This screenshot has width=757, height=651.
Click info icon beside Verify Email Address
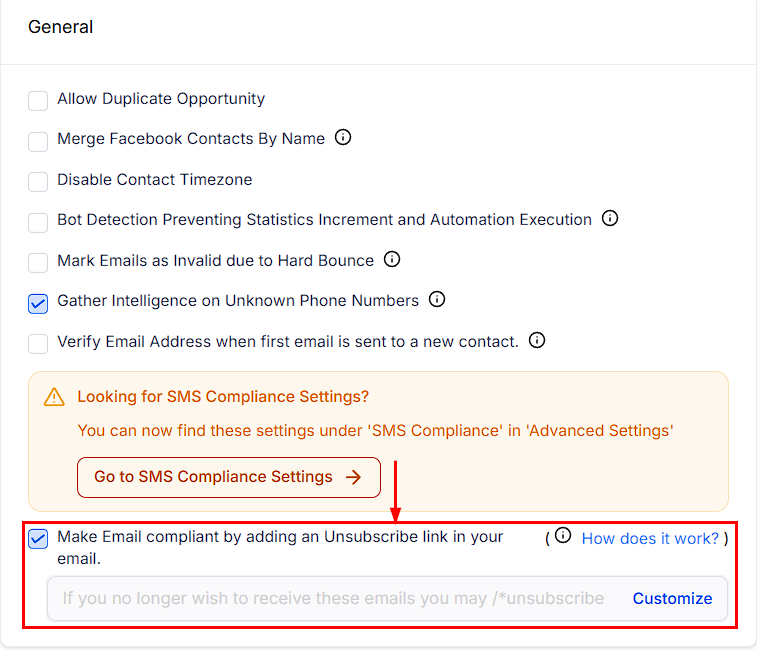(x=536, y=340)
